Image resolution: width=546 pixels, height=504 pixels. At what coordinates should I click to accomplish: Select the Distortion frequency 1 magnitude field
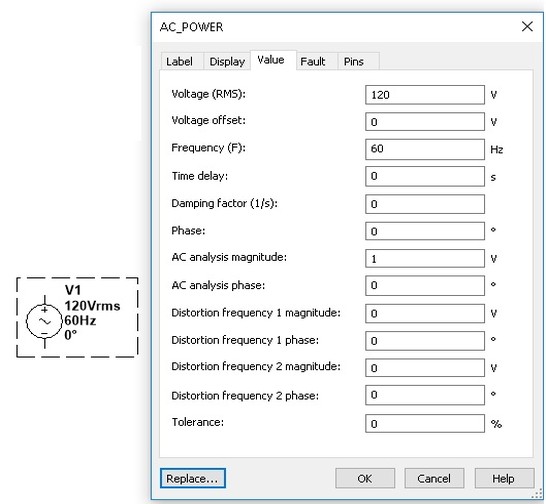[x=425, y=313]
